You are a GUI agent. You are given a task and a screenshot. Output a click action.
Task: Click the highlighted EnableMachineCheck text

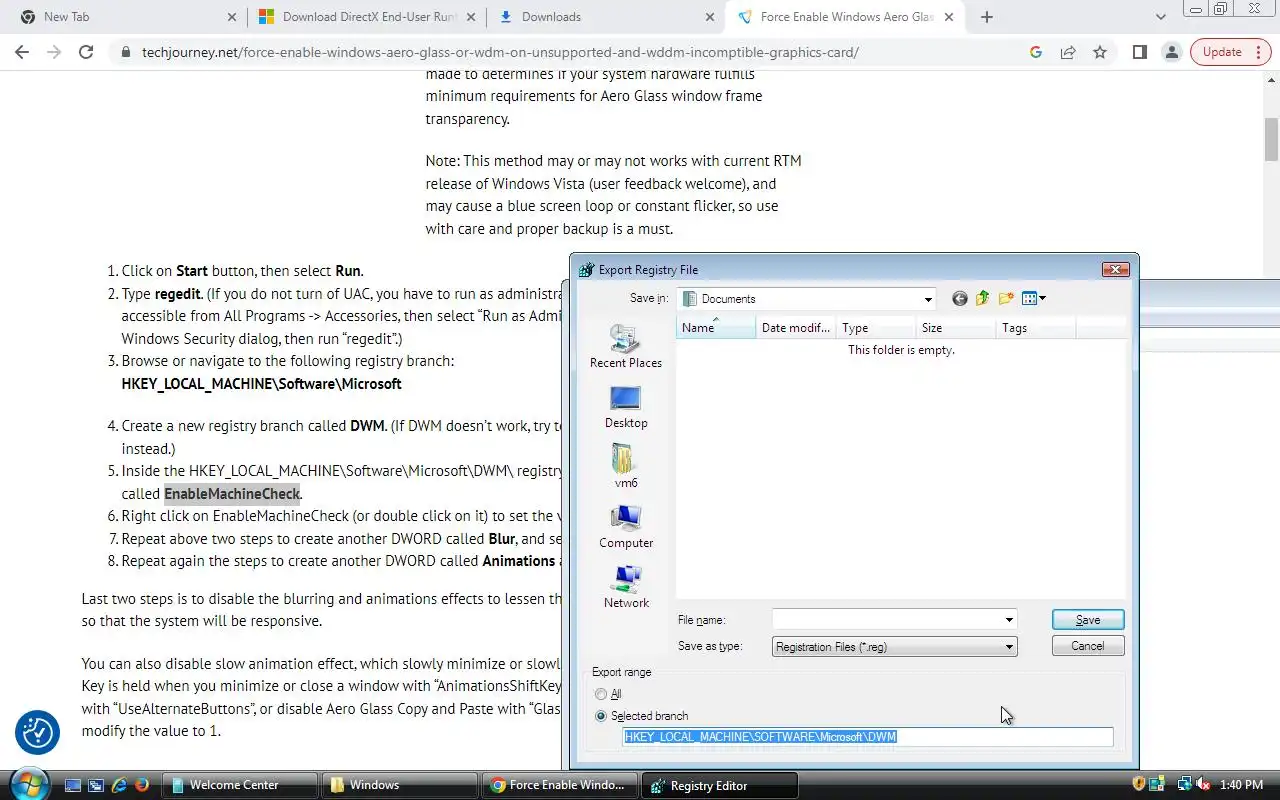coord(232,494)
